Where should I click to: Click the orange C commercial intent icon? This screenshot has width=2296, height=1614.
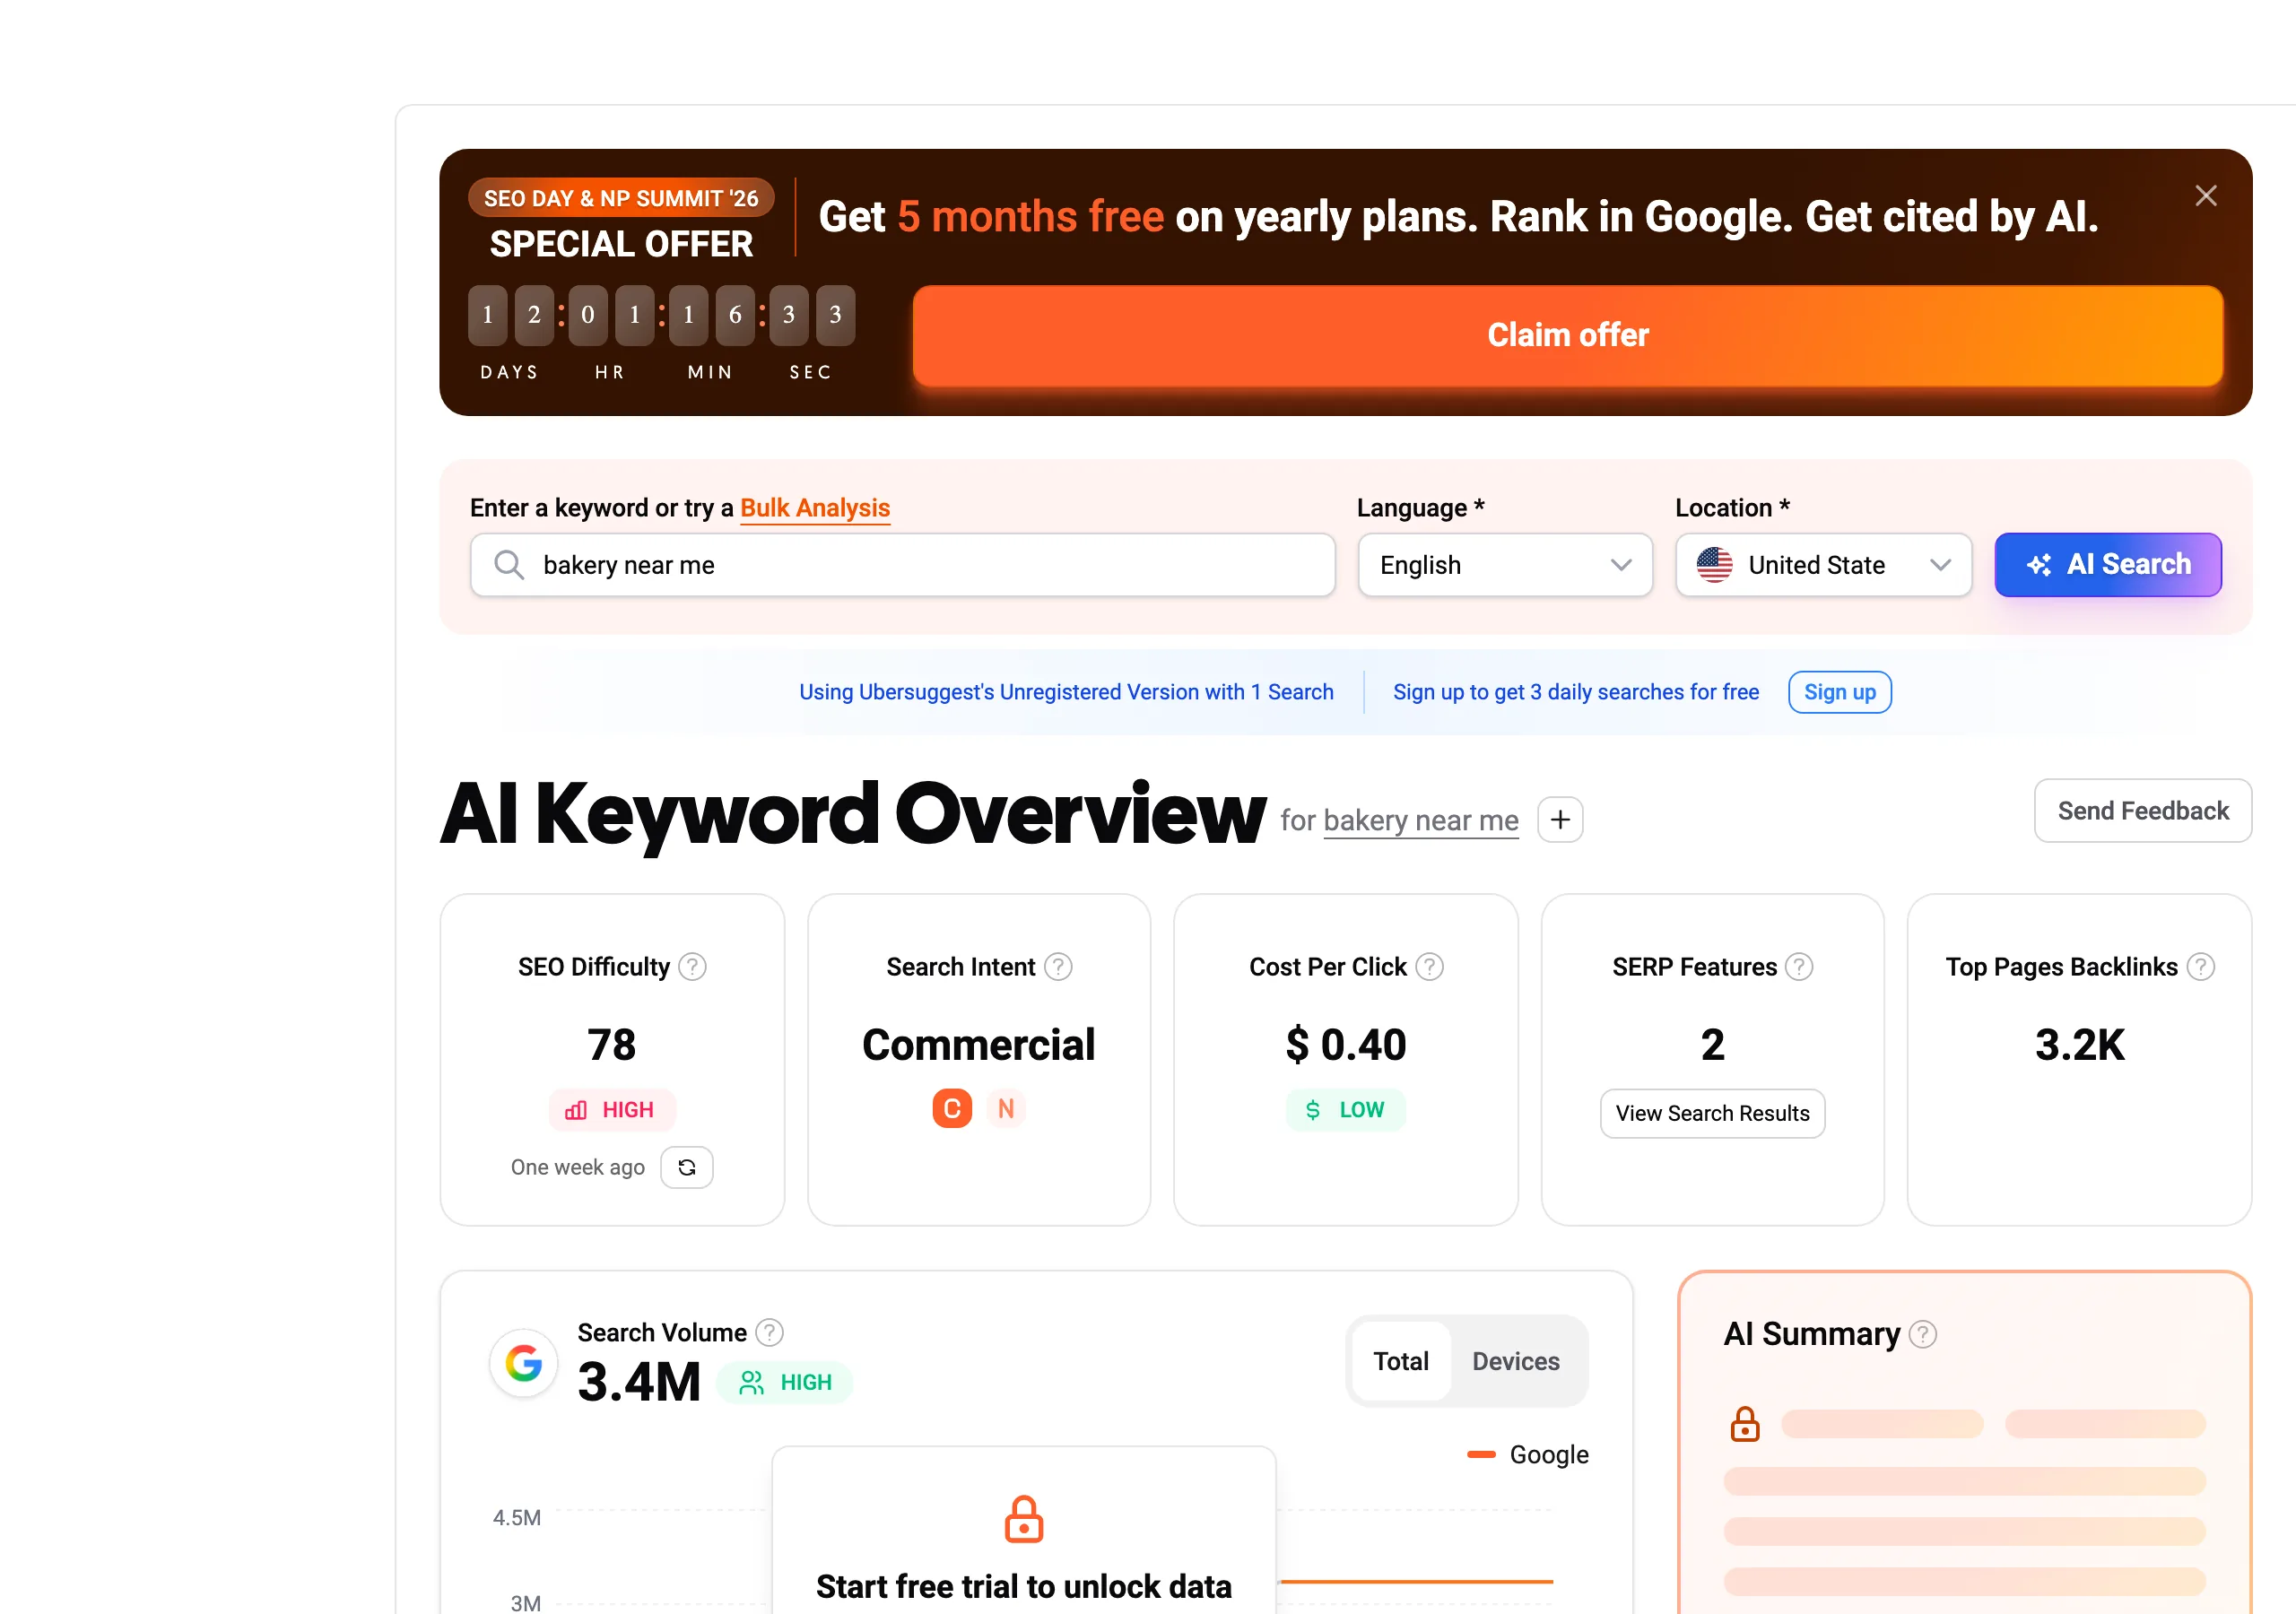[x=951, y=1108]
